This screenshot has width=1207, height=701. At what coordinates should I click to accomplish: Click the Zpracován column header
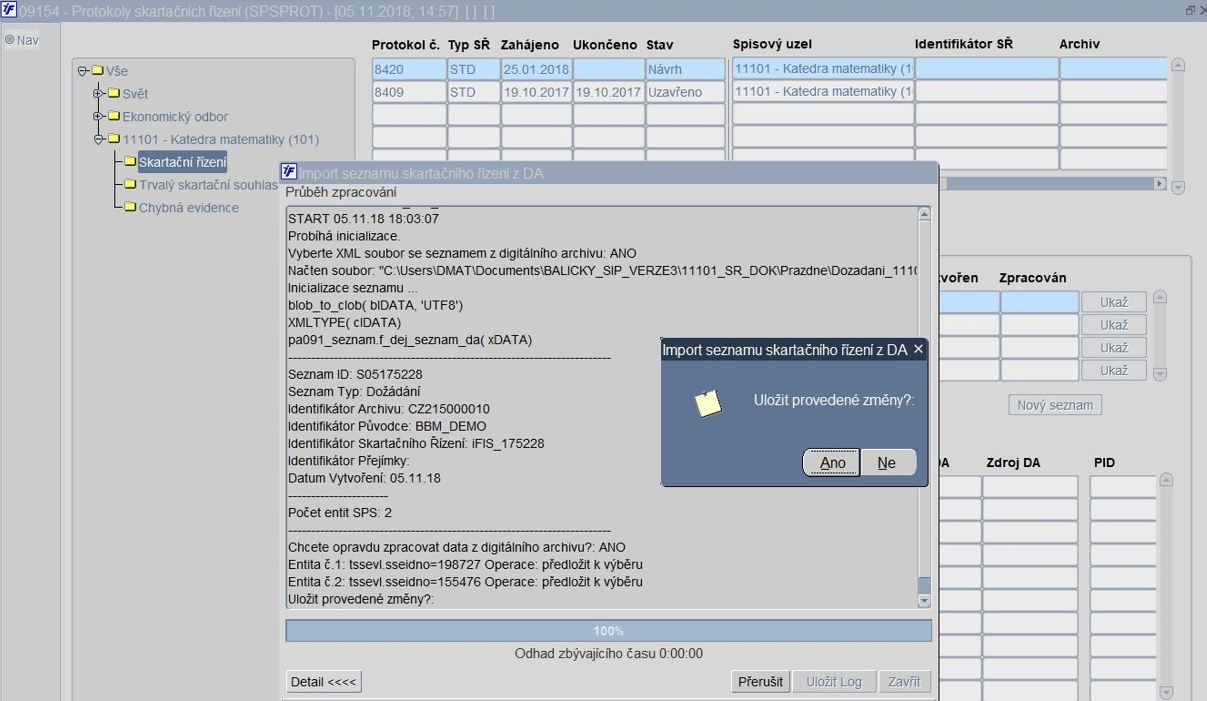pyautogui.click(x=1032, y=278)
